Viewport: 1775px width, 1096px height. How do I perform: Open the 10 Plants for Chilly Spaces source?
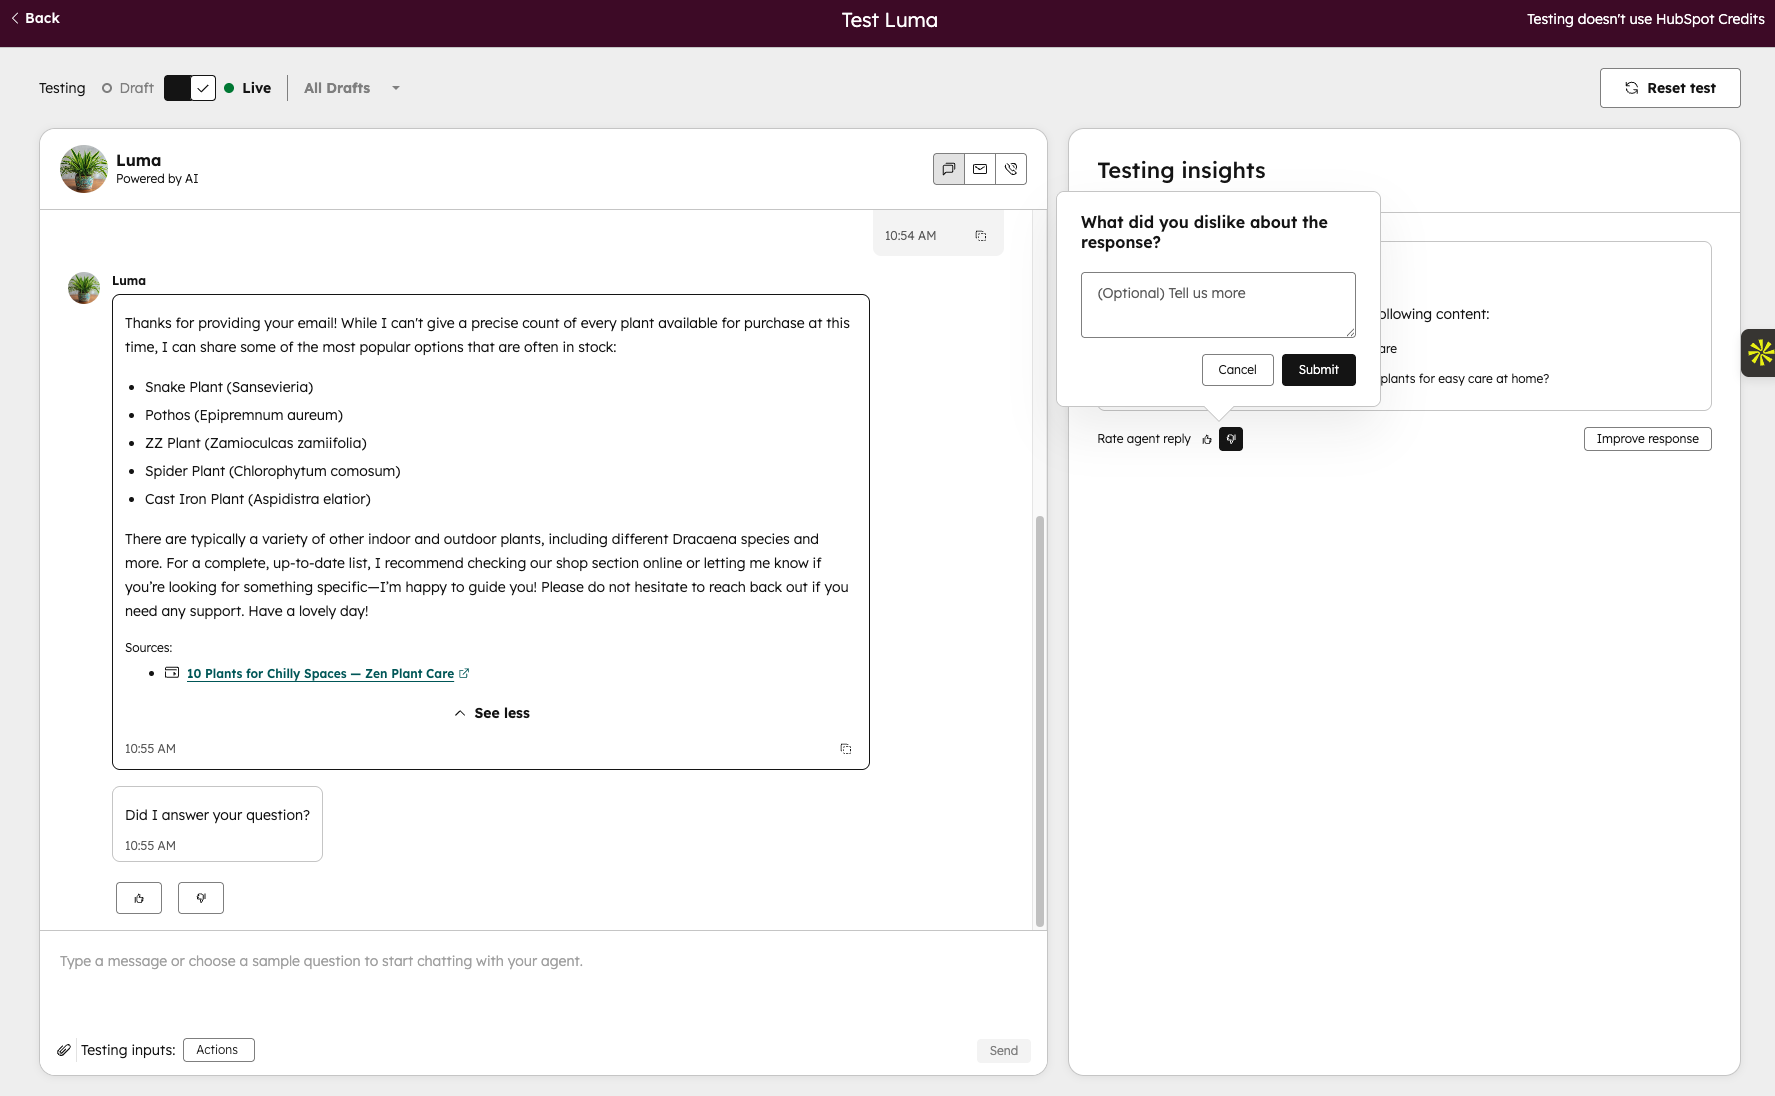(x=320, y=674)
